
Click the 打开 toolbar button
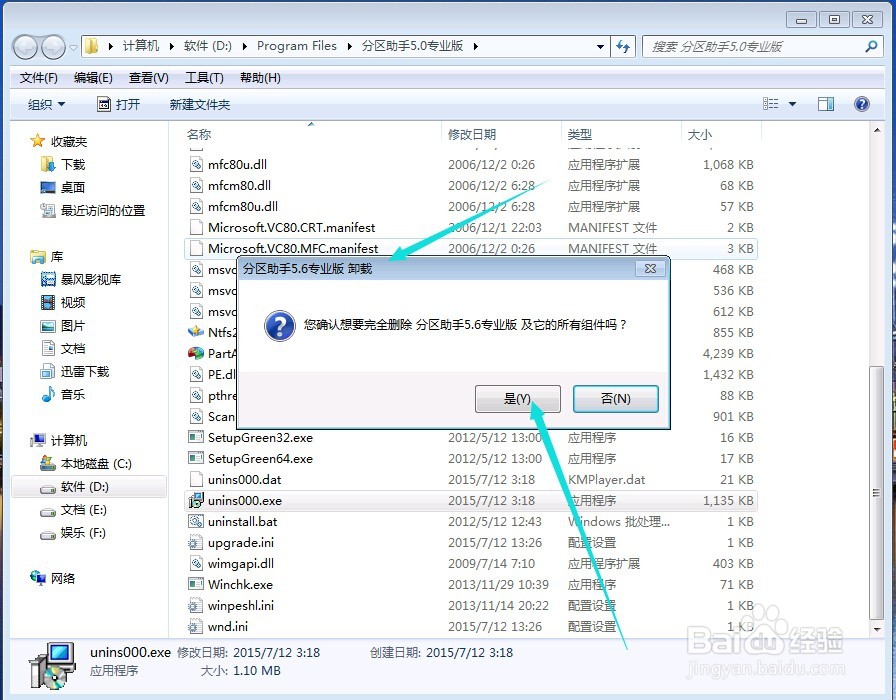click(x=119, y=105)
